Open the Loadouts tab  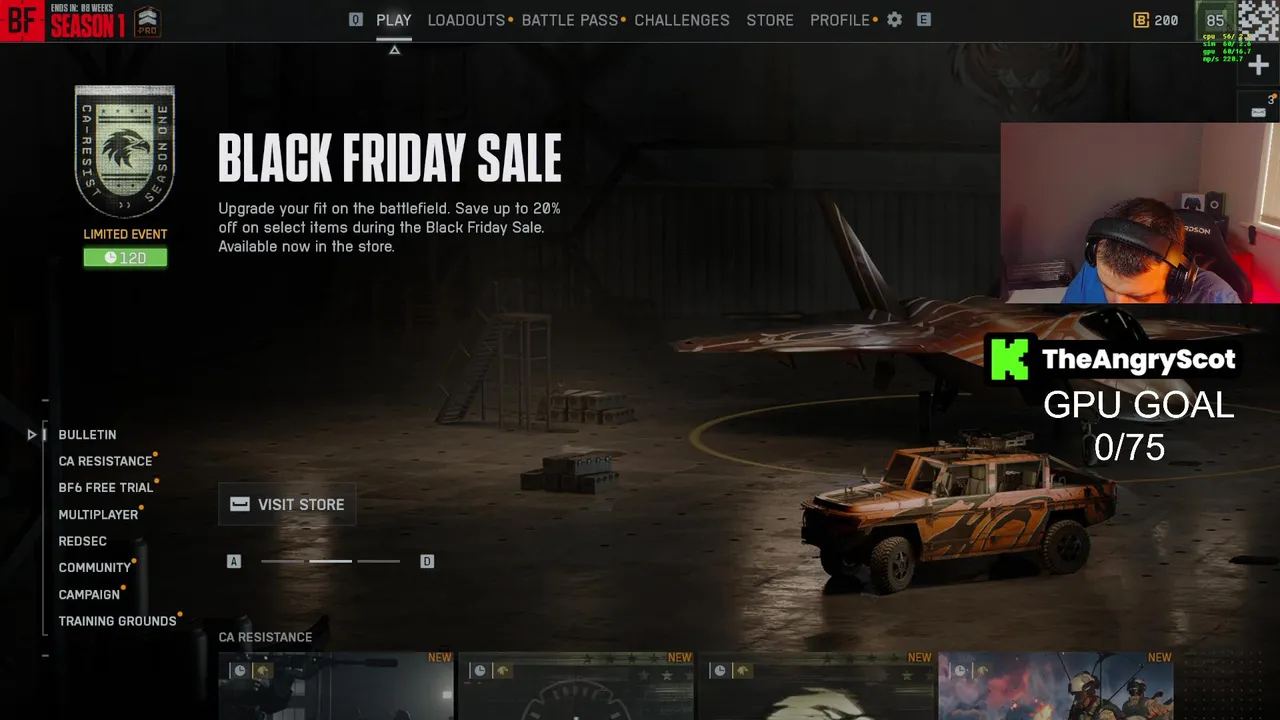466,20
